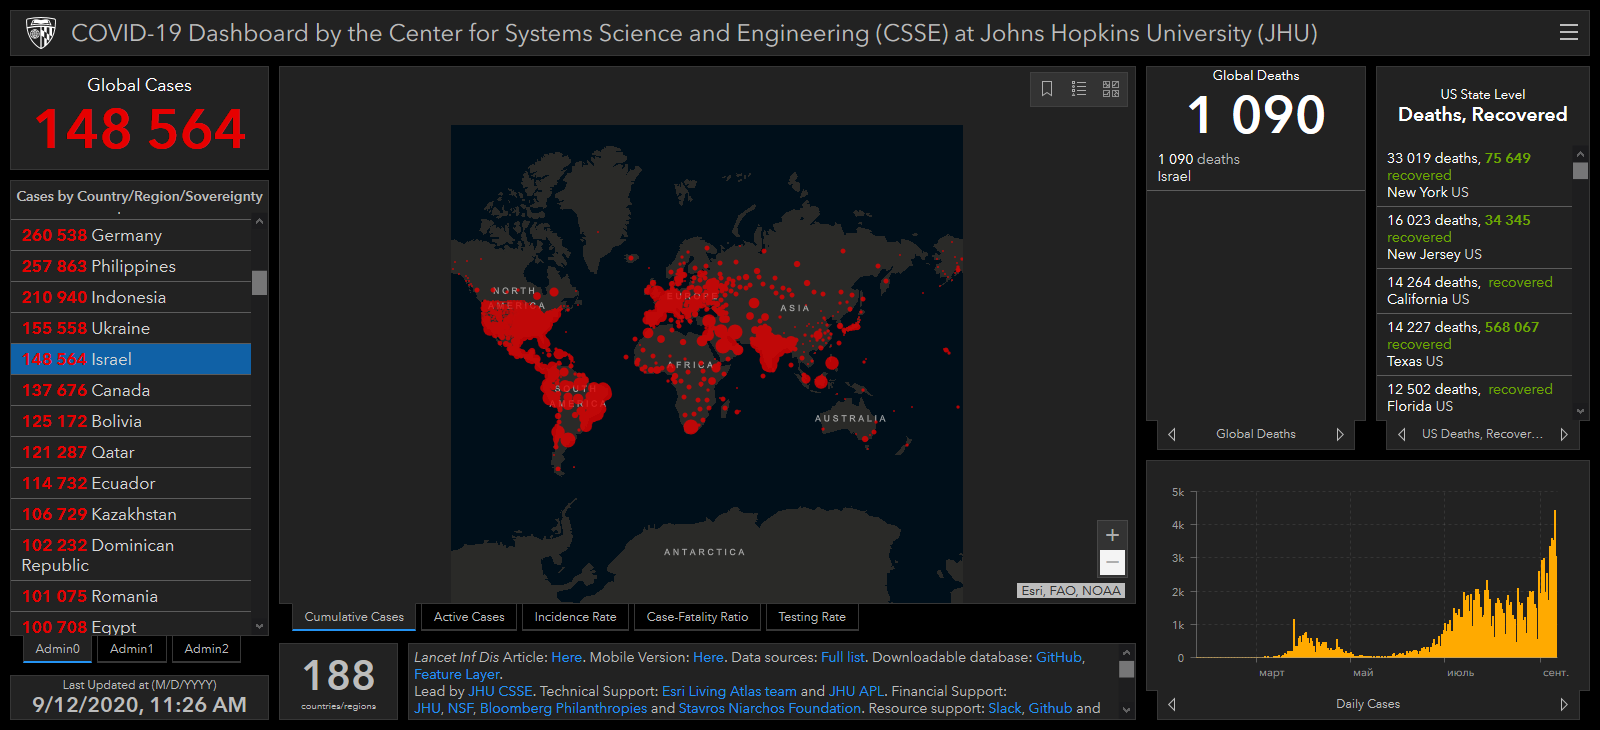Open the hamburger menu in header
This screenshot has height=730, width=1600.
[1568, 33]
